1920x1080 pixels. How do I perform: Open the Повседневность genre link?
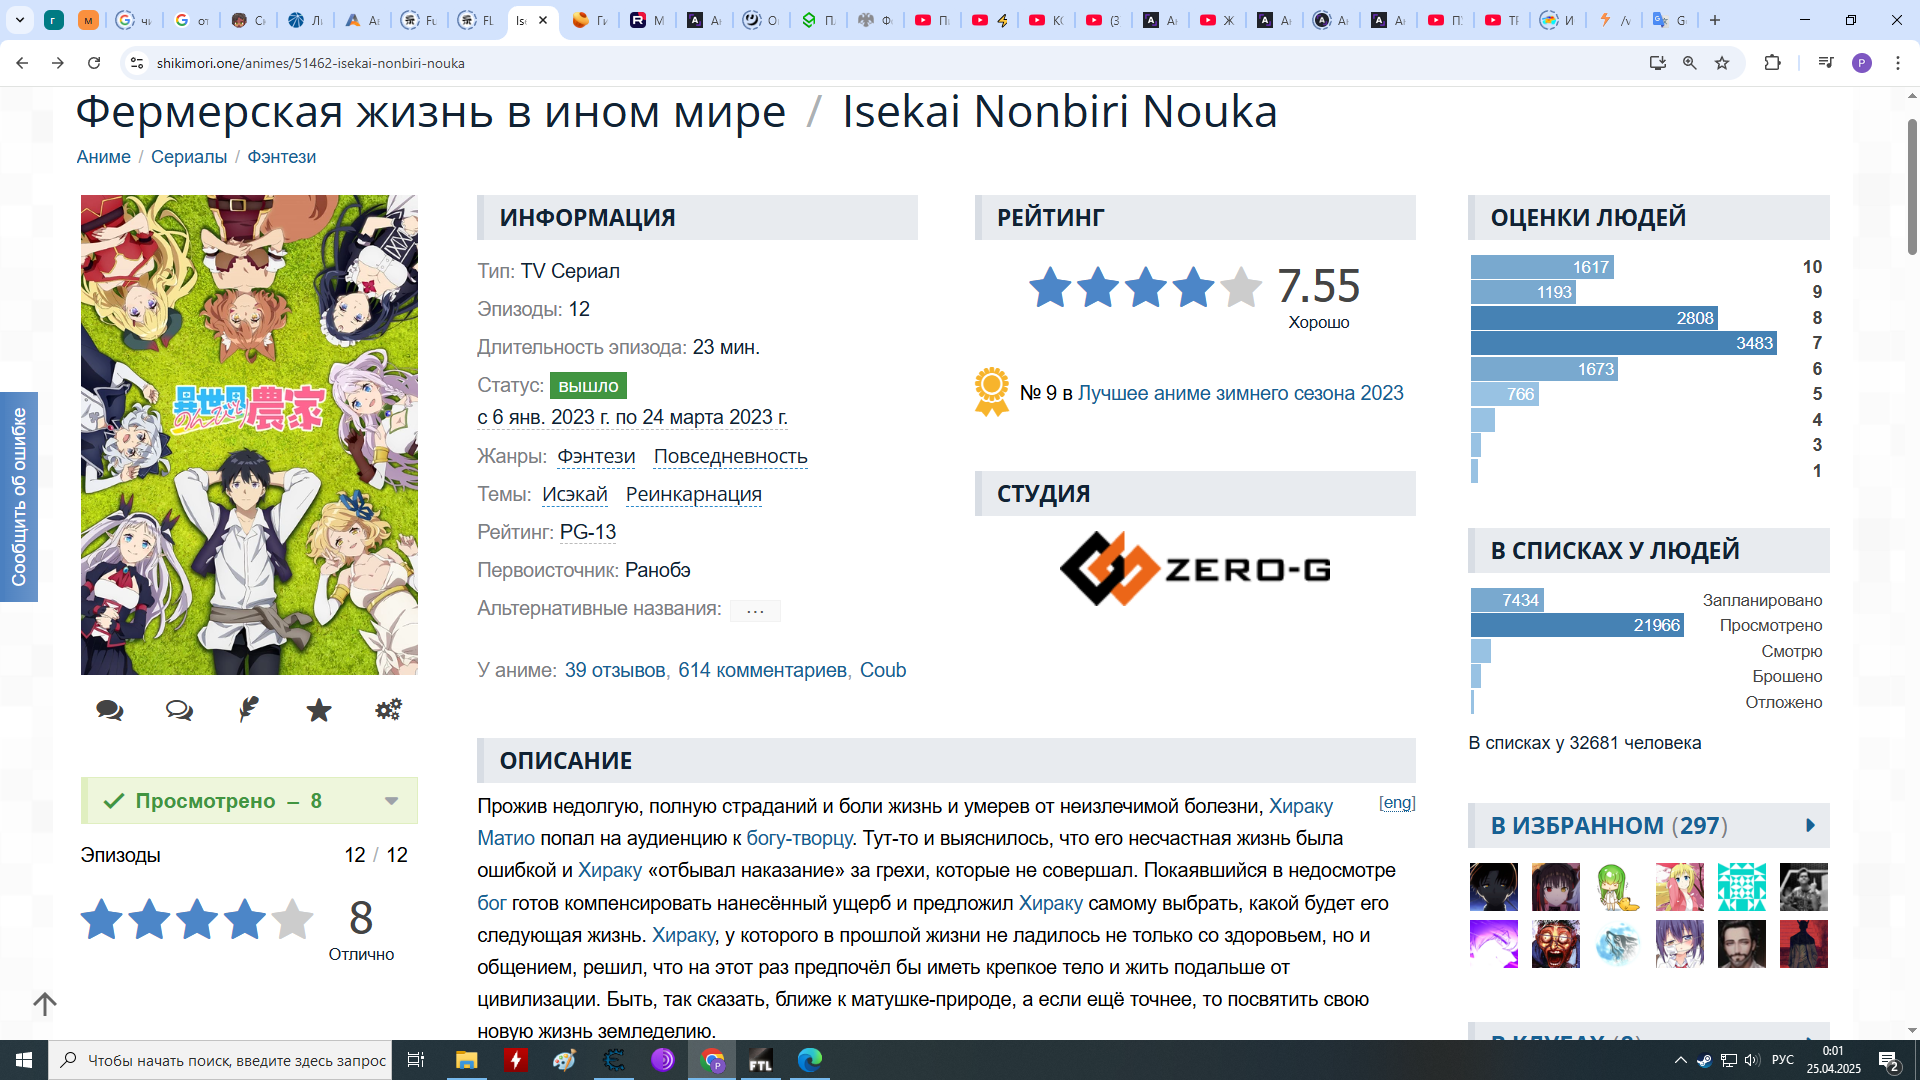click(x=731, y=457)
